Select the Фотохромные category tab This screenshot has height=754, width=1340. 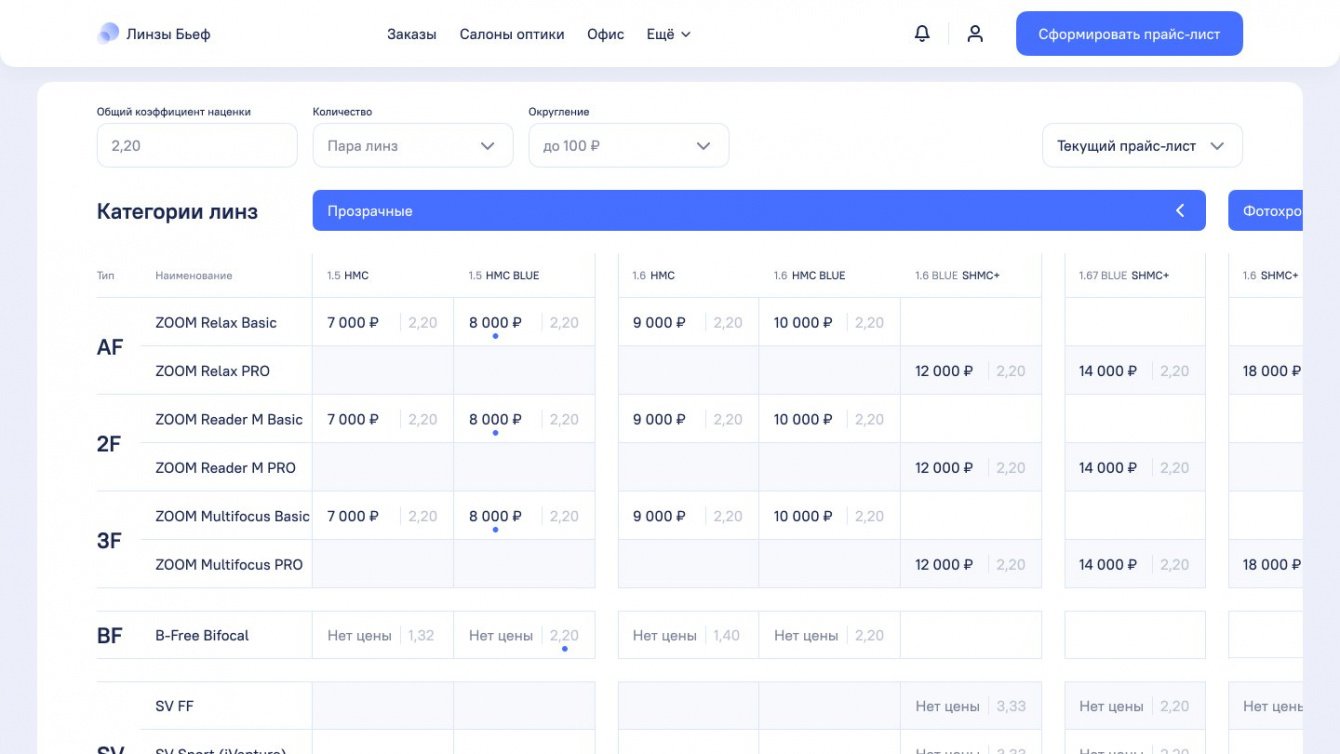(1270, 211)
